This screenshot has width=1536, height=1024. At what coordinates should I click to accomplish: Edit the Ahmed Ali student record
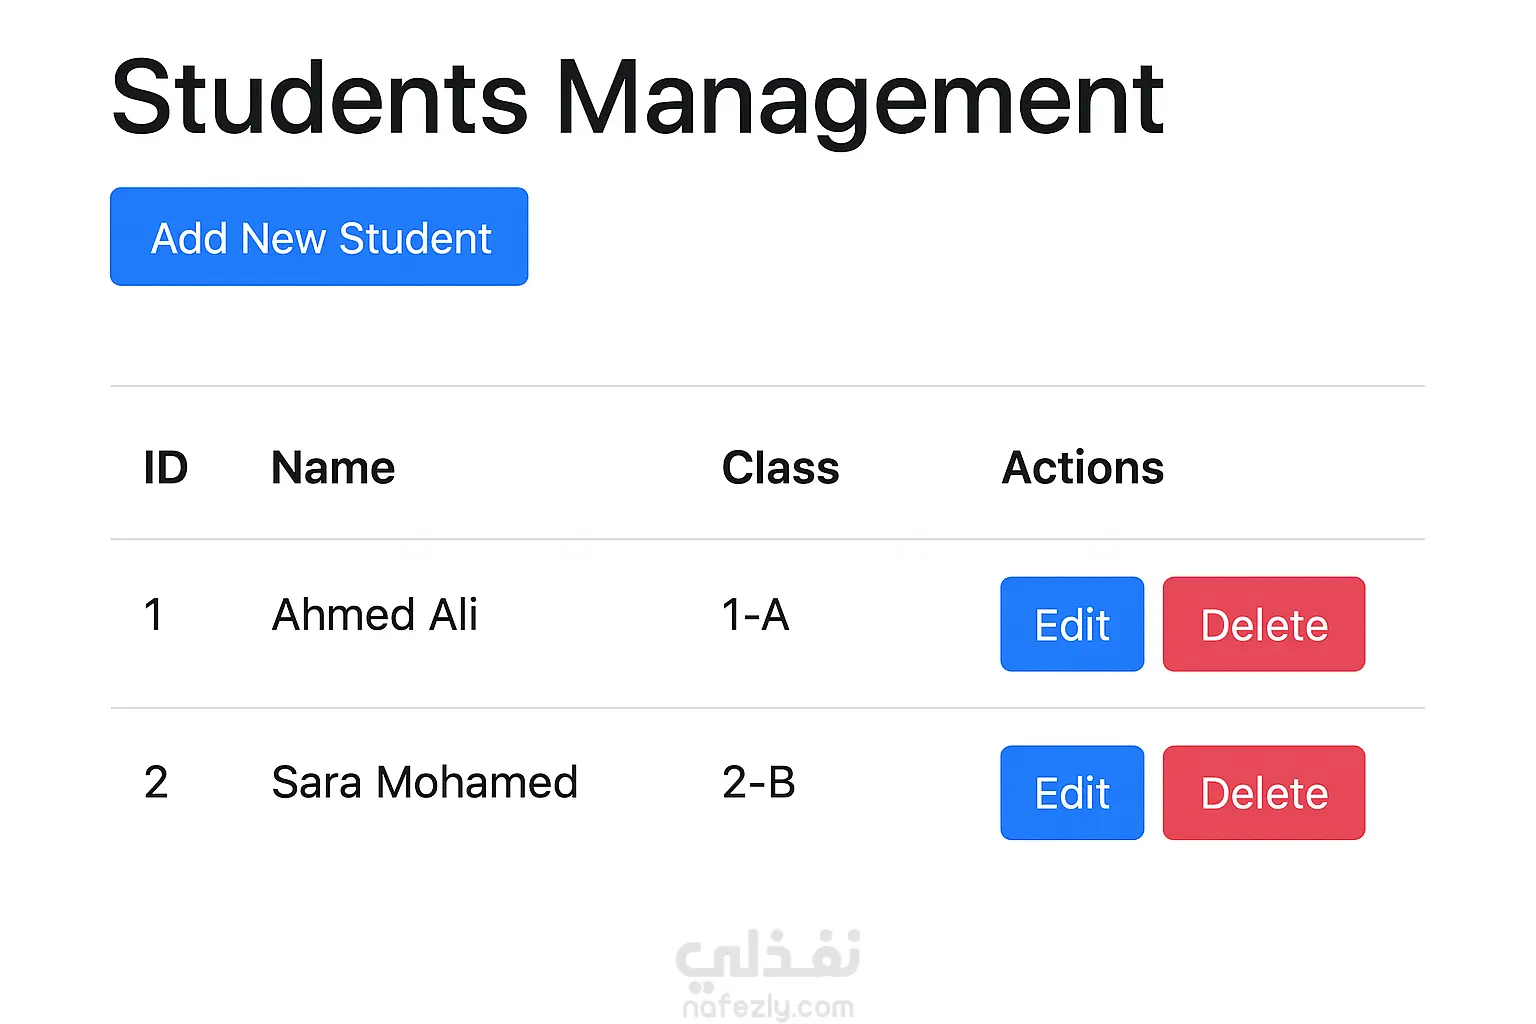pos(1072,624)
